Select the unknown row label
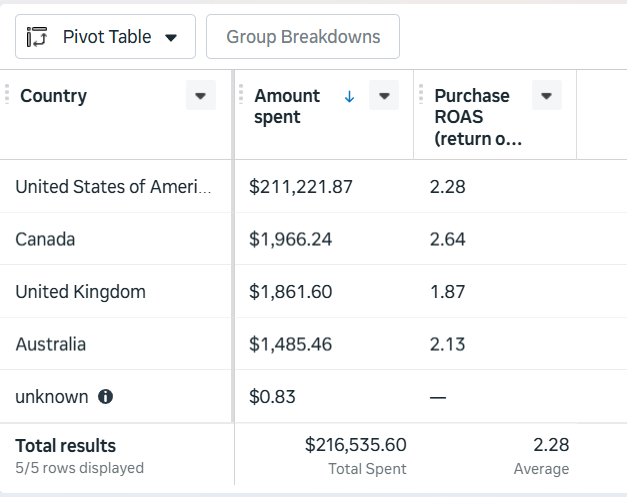Screen dimensions: 627x497 (x=52, y=397)
